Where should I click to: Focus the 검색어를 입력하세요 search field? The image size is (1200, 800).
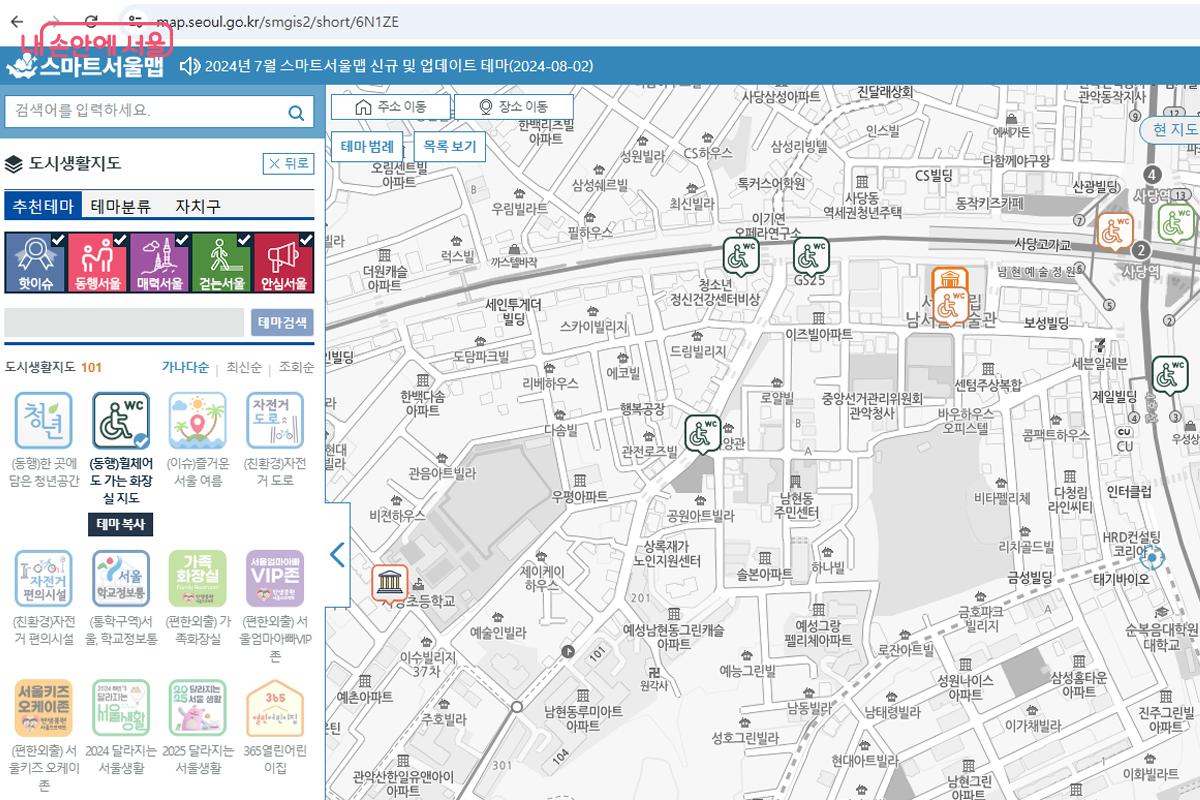[x=145, y=111]
